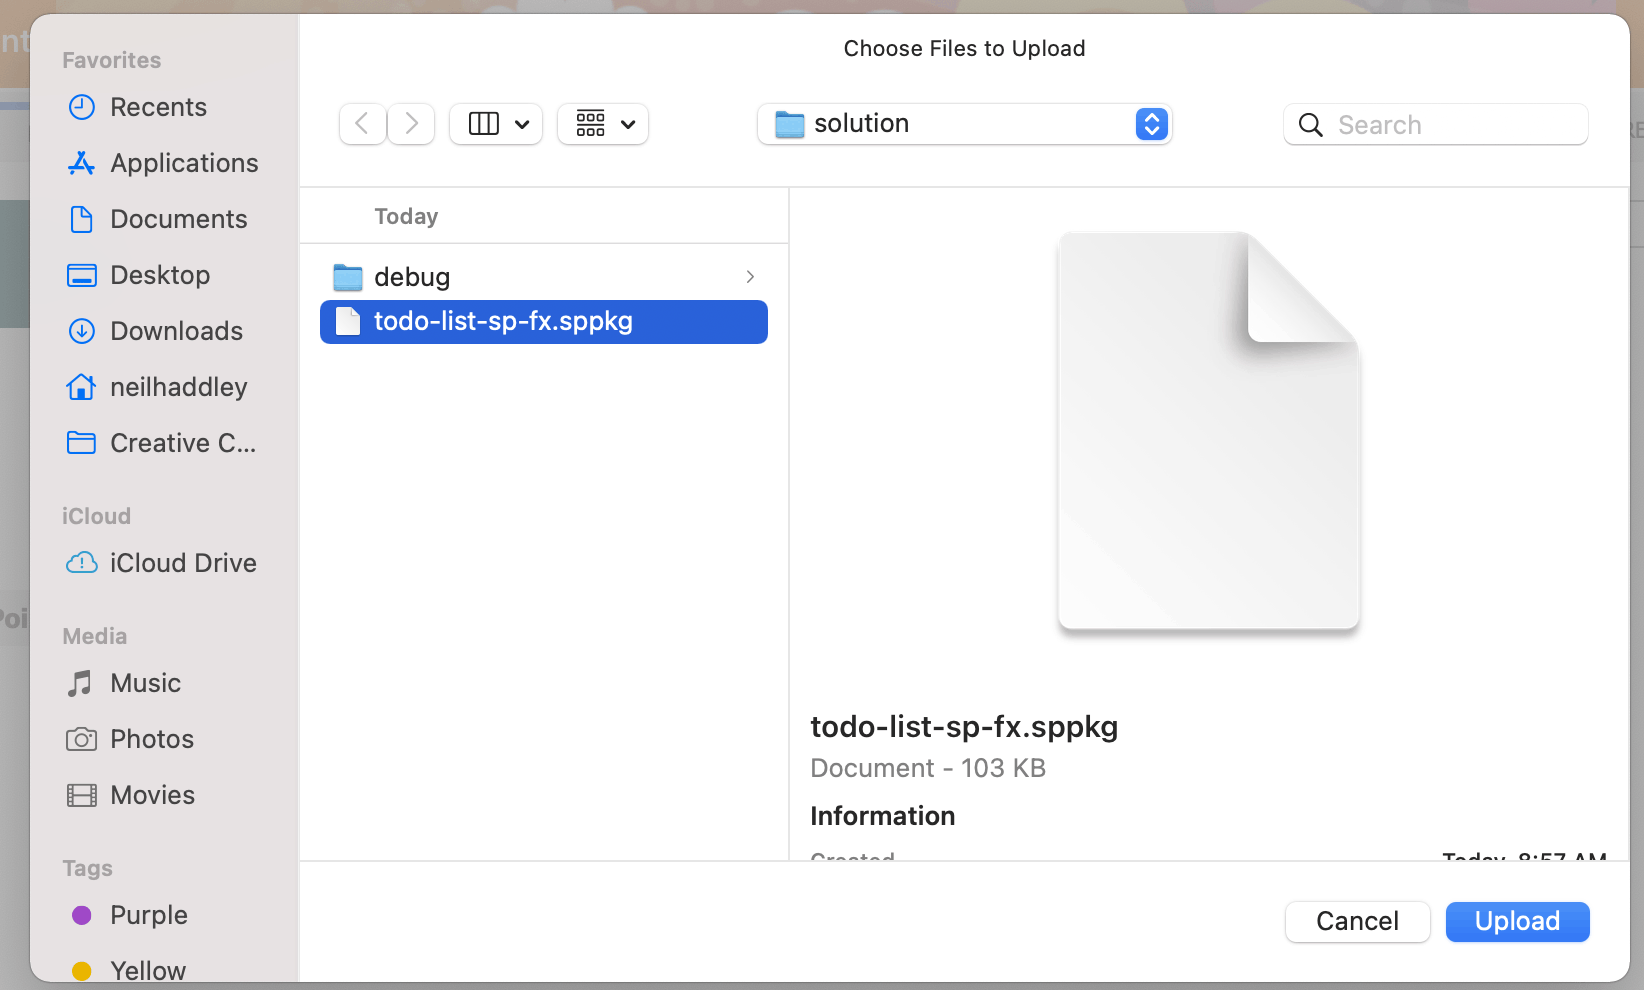Select the Purple tag dot
Viewport: 1644px width, 990px height.
[82, 915]
